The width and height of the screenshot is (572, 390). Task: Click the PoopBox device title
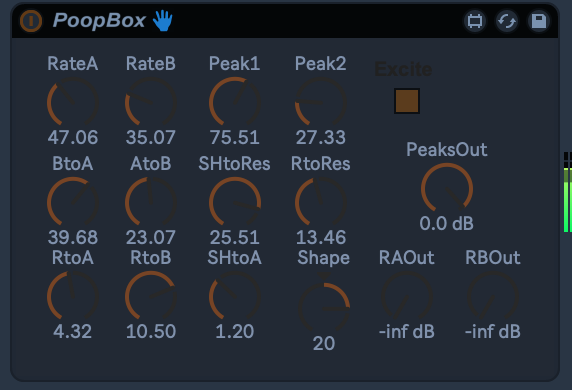tap(99, 20)
